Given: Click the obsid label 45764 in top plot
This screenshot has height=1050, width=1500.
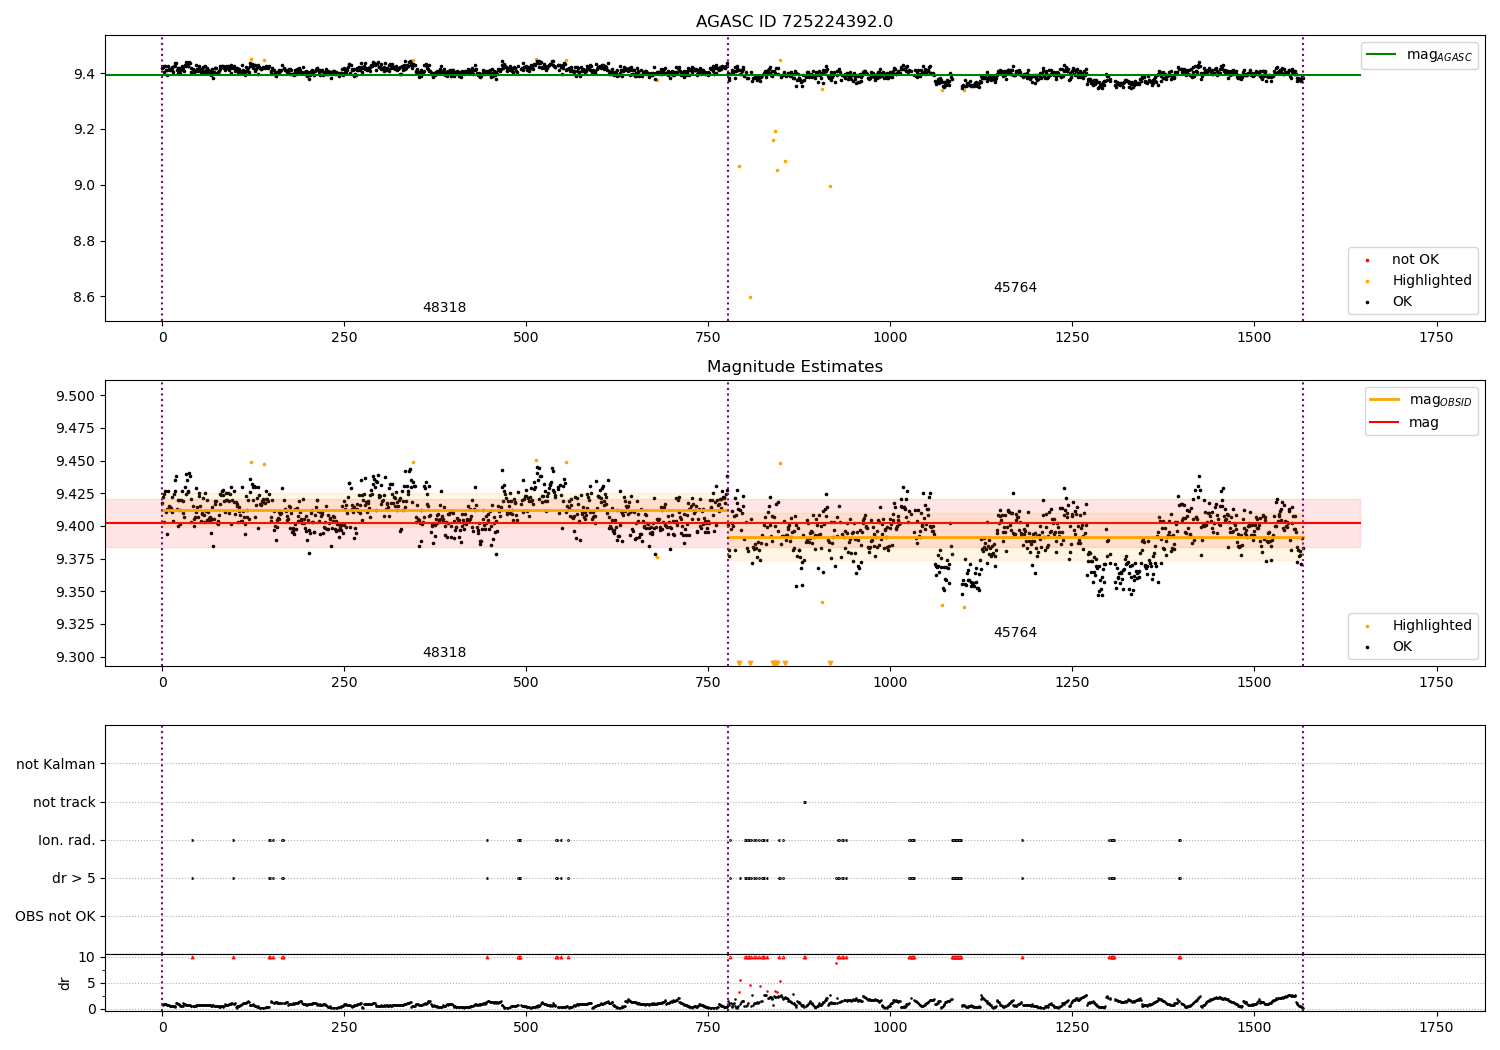Looking at the screenshot, I should point(1015,288).
